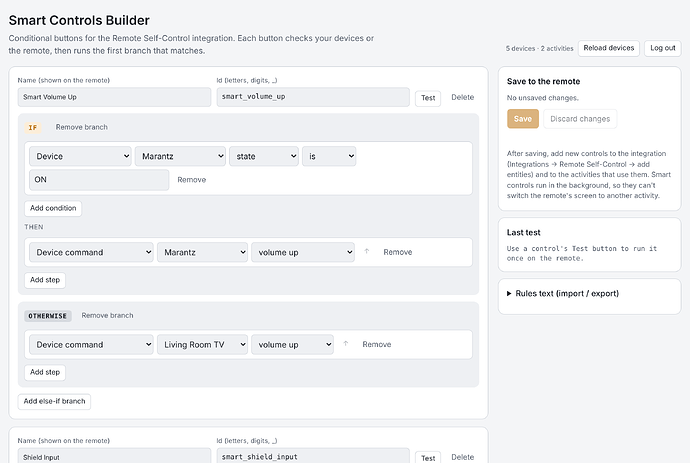
Task: Click the Reload devices button
Action: pyautogui.click(x=609, y=48)
